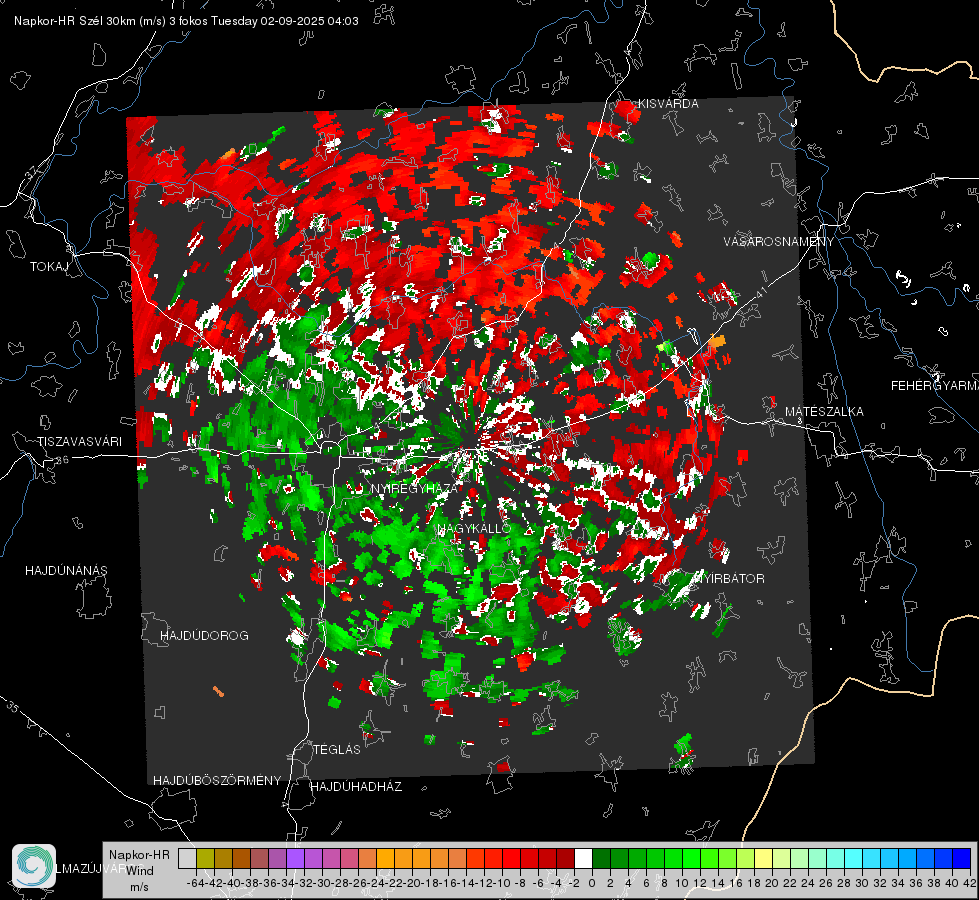Screen dimensions: 979x900
Task: Click the MÁTÉSZALKA city label
Action: [x=824, y=412]
